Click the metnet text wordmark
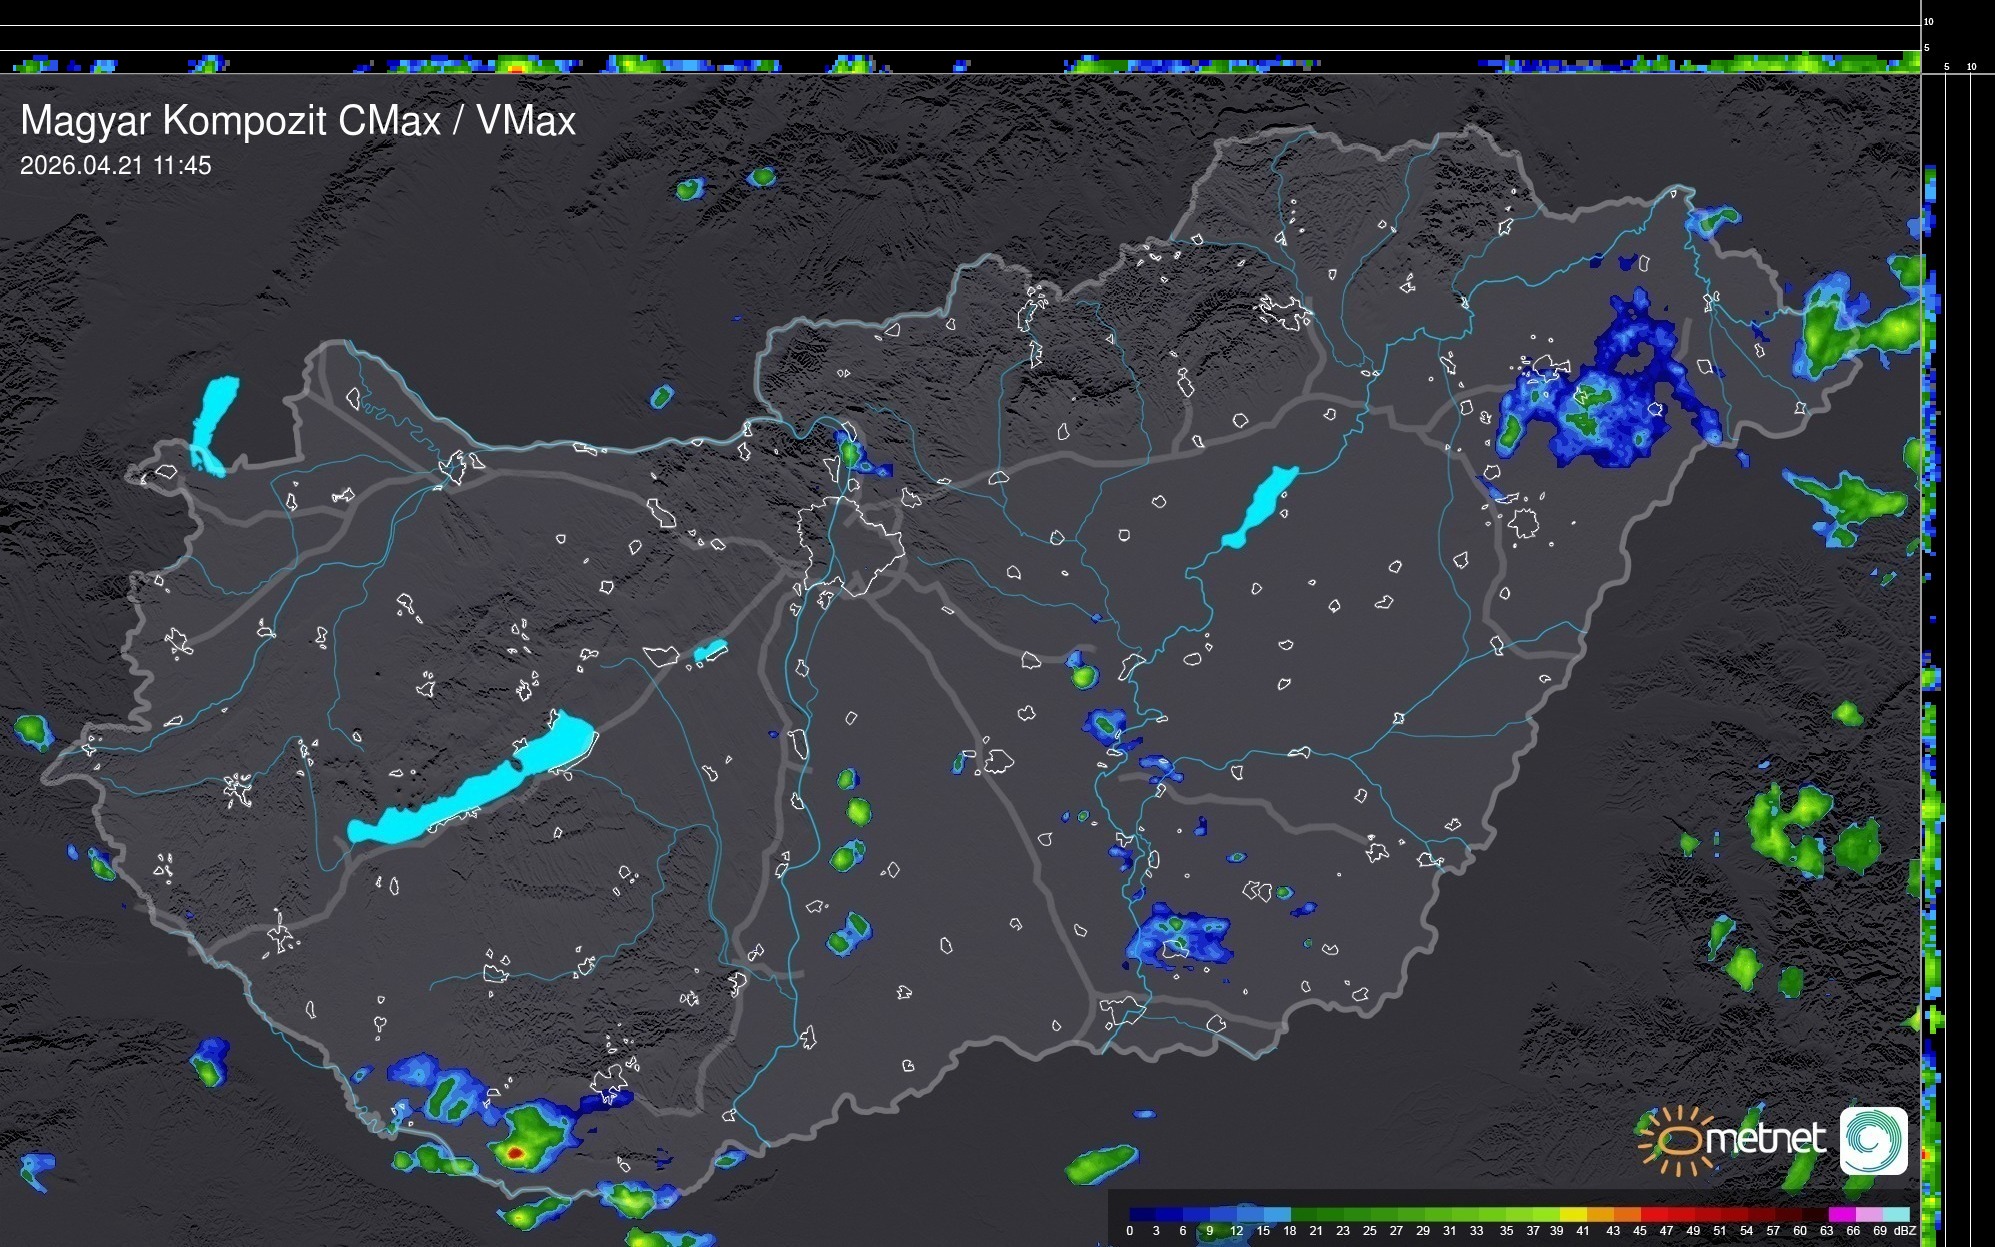The width and height of the screenshot is (1995, 1247). coord(1765,1138)
